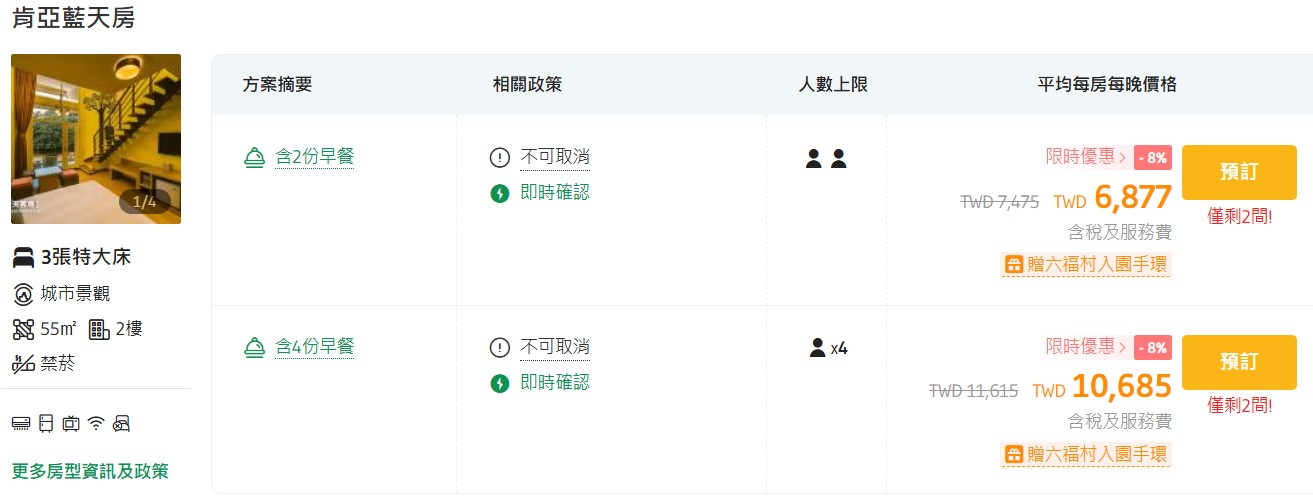Click the air conditioner amenity icon

pyautogui.click(x=21, y=423)
